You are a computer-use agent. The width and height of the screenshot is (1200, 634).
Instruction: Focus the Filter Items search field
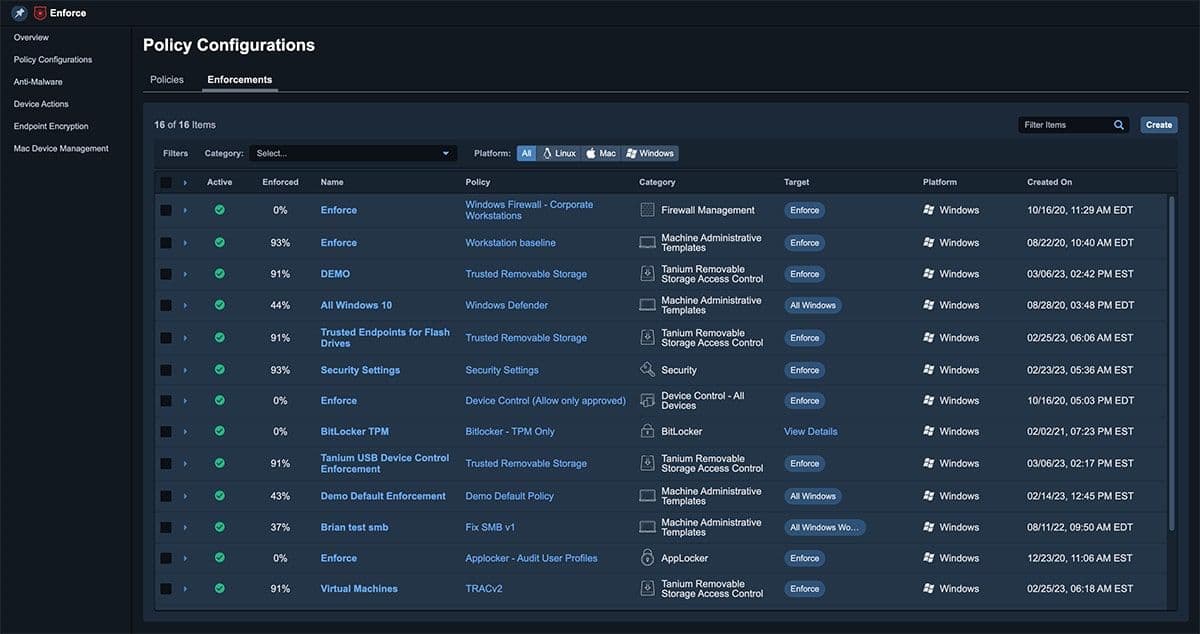[x=1066, y=125]
